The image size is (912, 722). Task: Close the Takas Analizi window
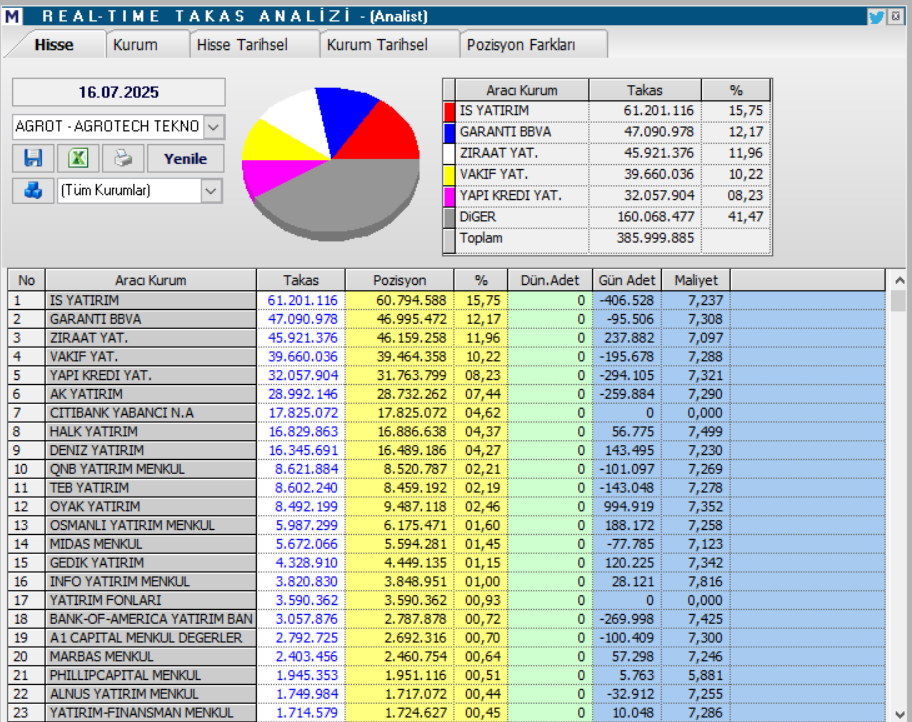tap(896, 17)
